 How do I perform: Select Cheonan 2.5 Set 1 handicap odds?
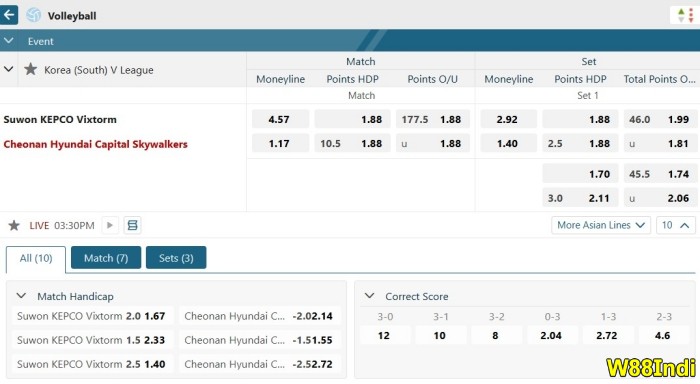click(580, 143)
